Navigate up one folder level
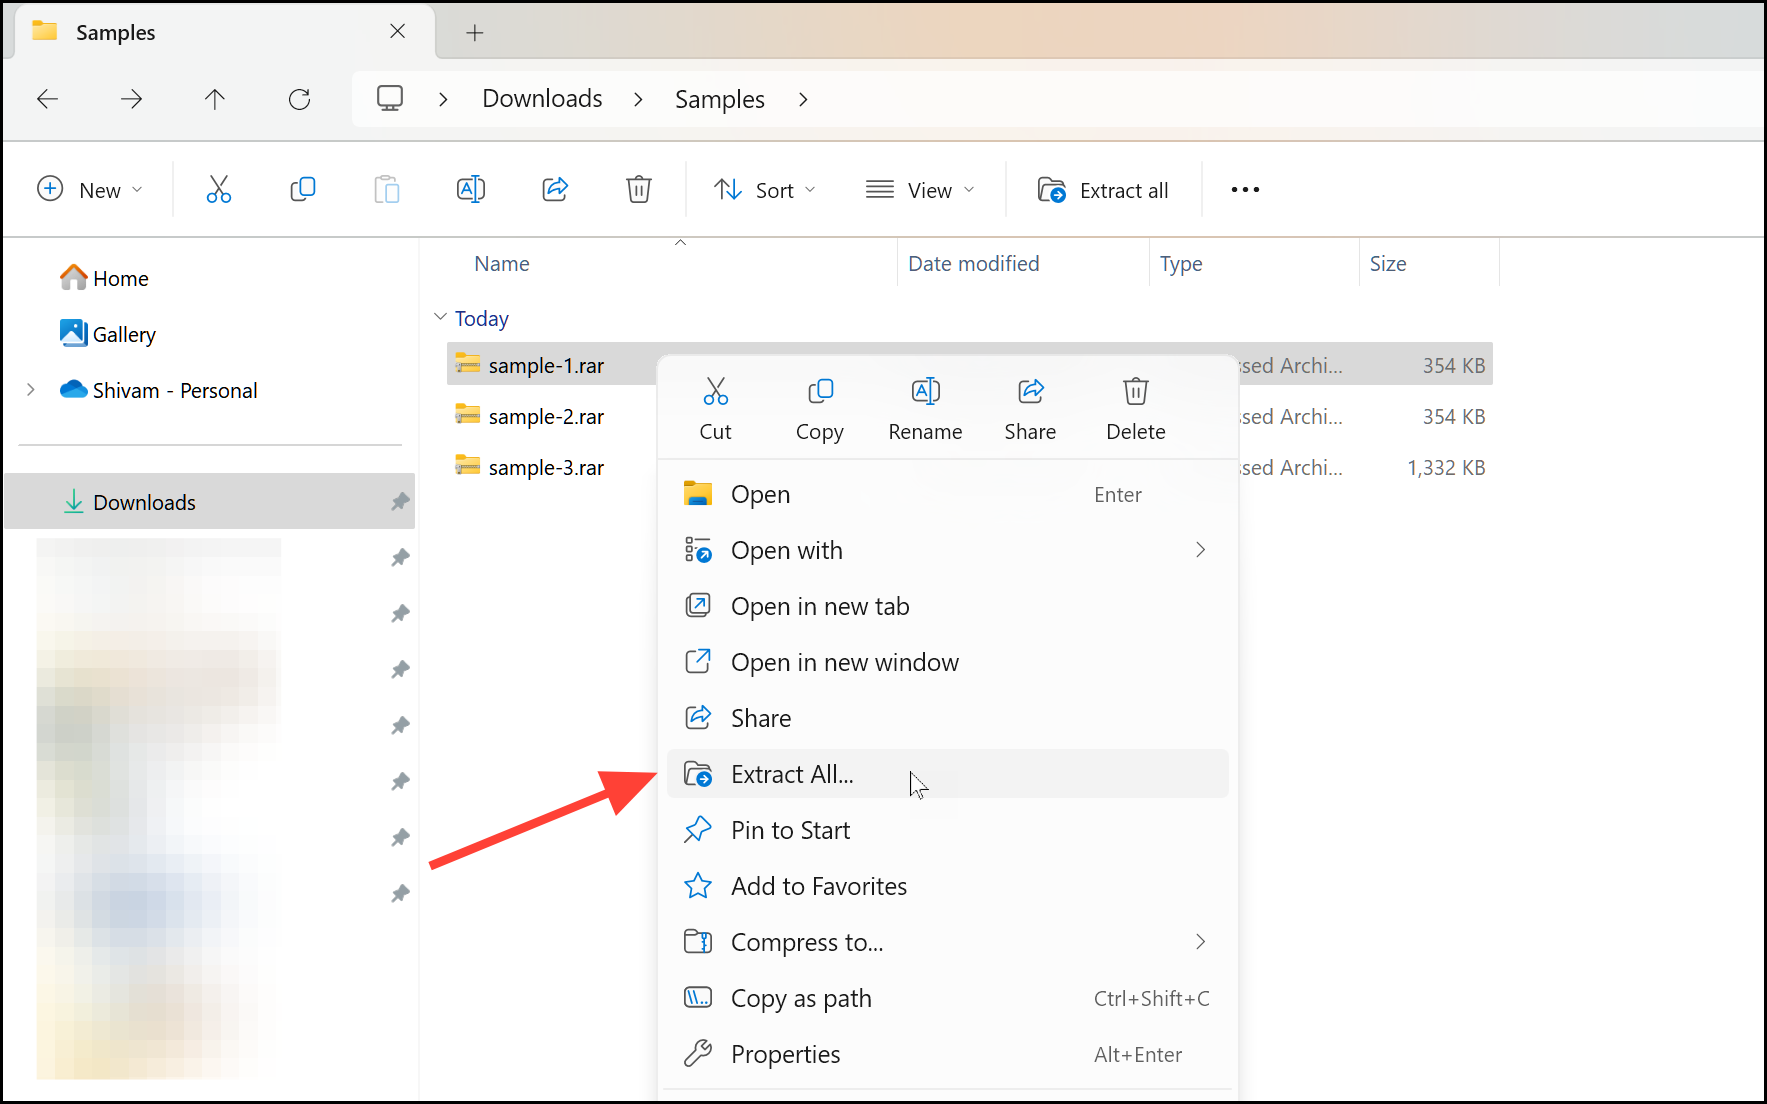The image size is (1767, 1104). 214,99
